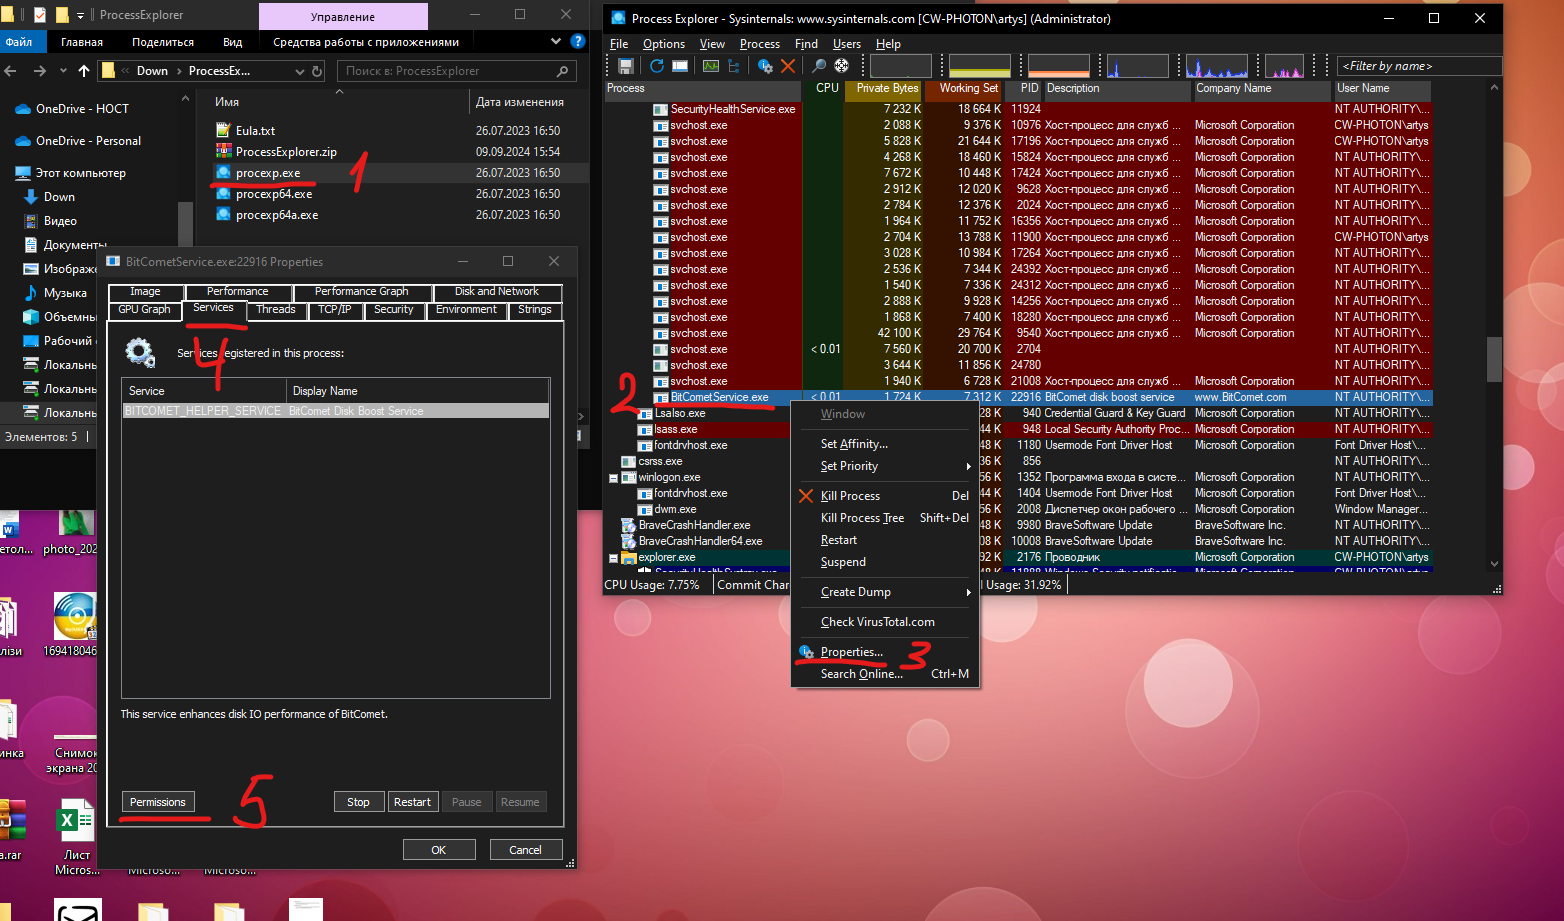Viewport: 1564px width, 921px height.
Task: Toggle the process tree view icon
Action: [x=734, y=66]
